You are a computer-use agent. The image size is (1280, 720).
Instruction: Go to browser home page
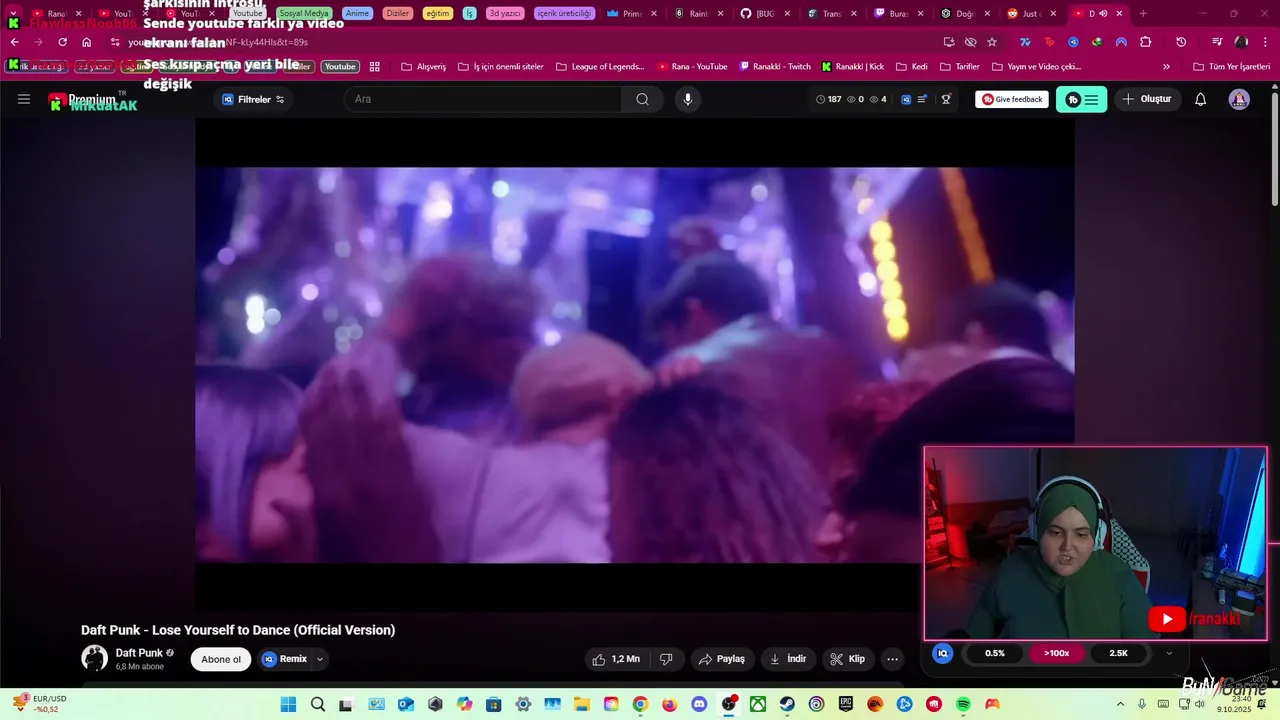pyautogui.click(x=87, y=42)
